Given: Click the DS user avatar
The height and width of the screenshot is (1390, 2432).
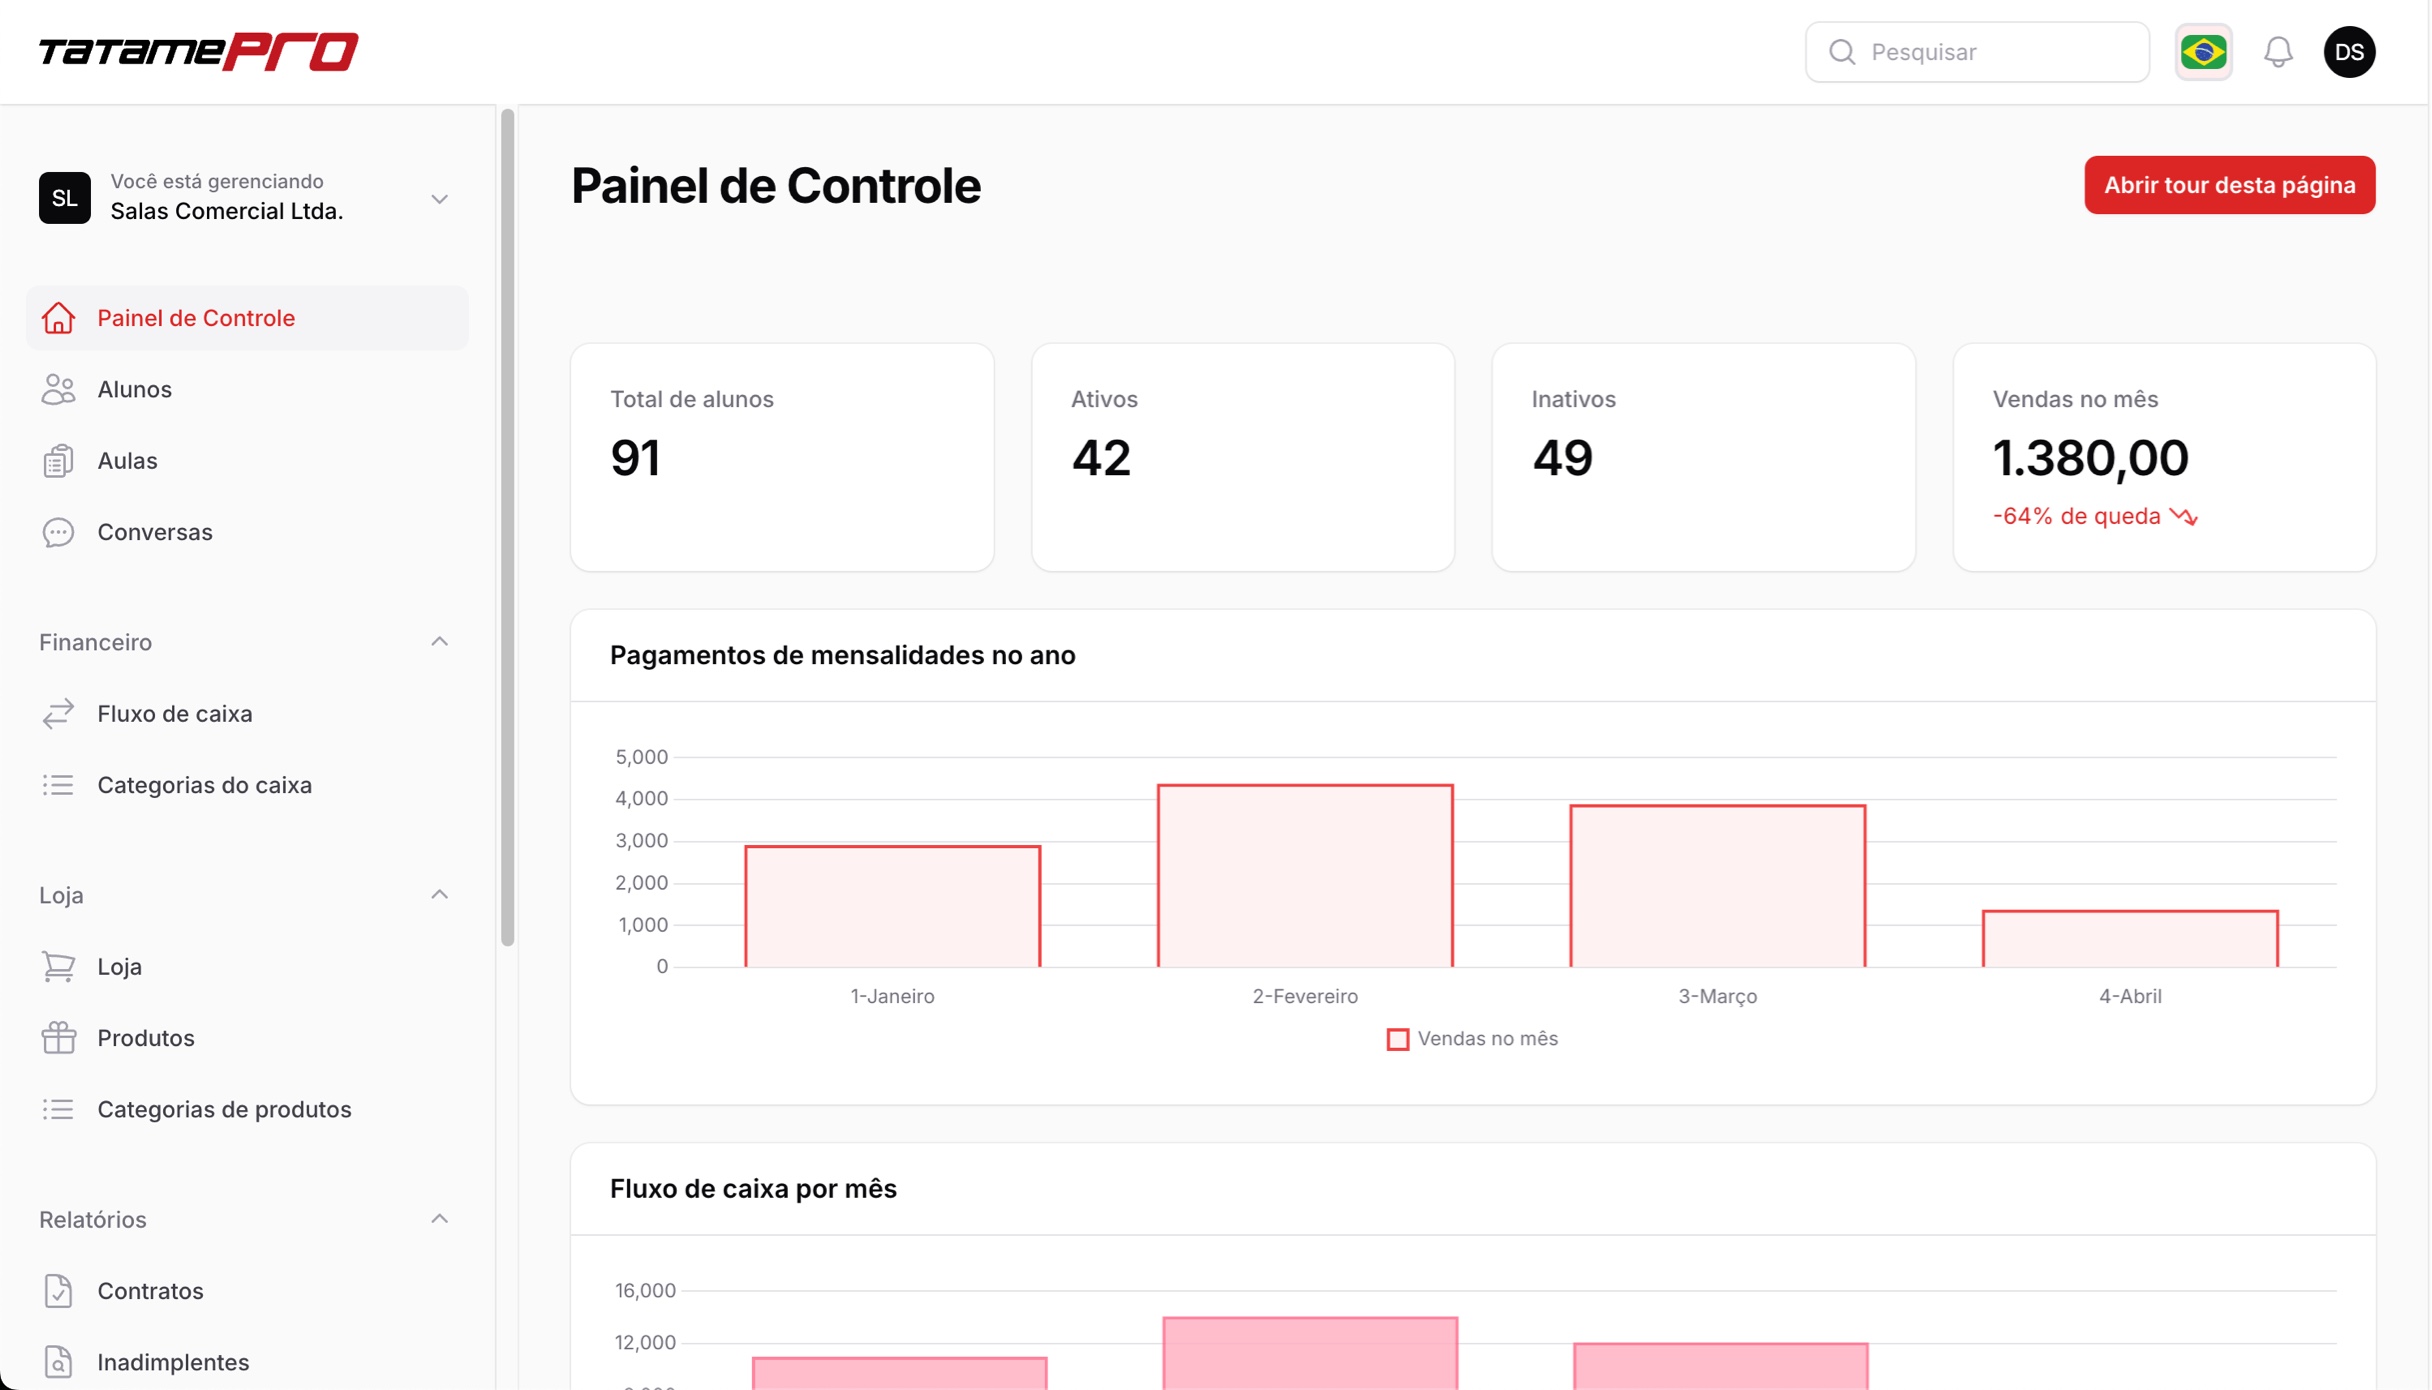Looking at the screenshot, I should point(2348,52).
